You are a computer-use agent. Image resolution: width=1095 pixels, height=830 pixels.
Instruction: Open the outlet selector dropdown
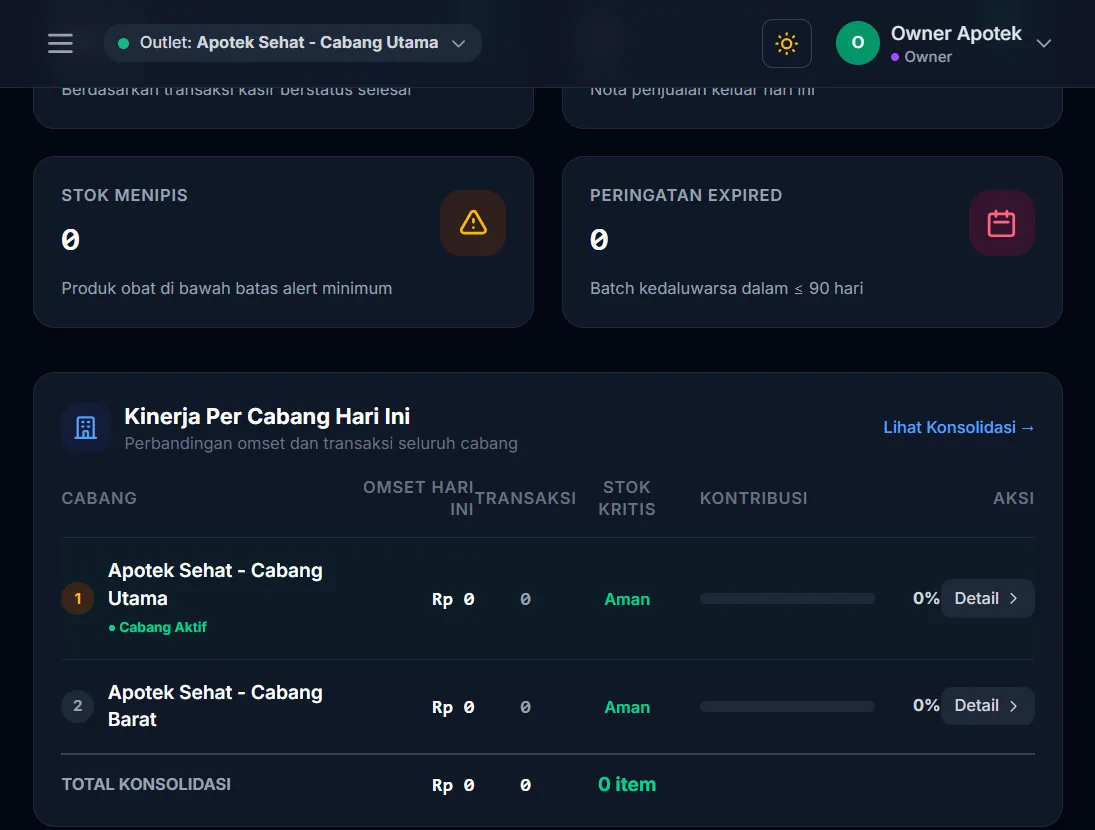click(293, 43)
